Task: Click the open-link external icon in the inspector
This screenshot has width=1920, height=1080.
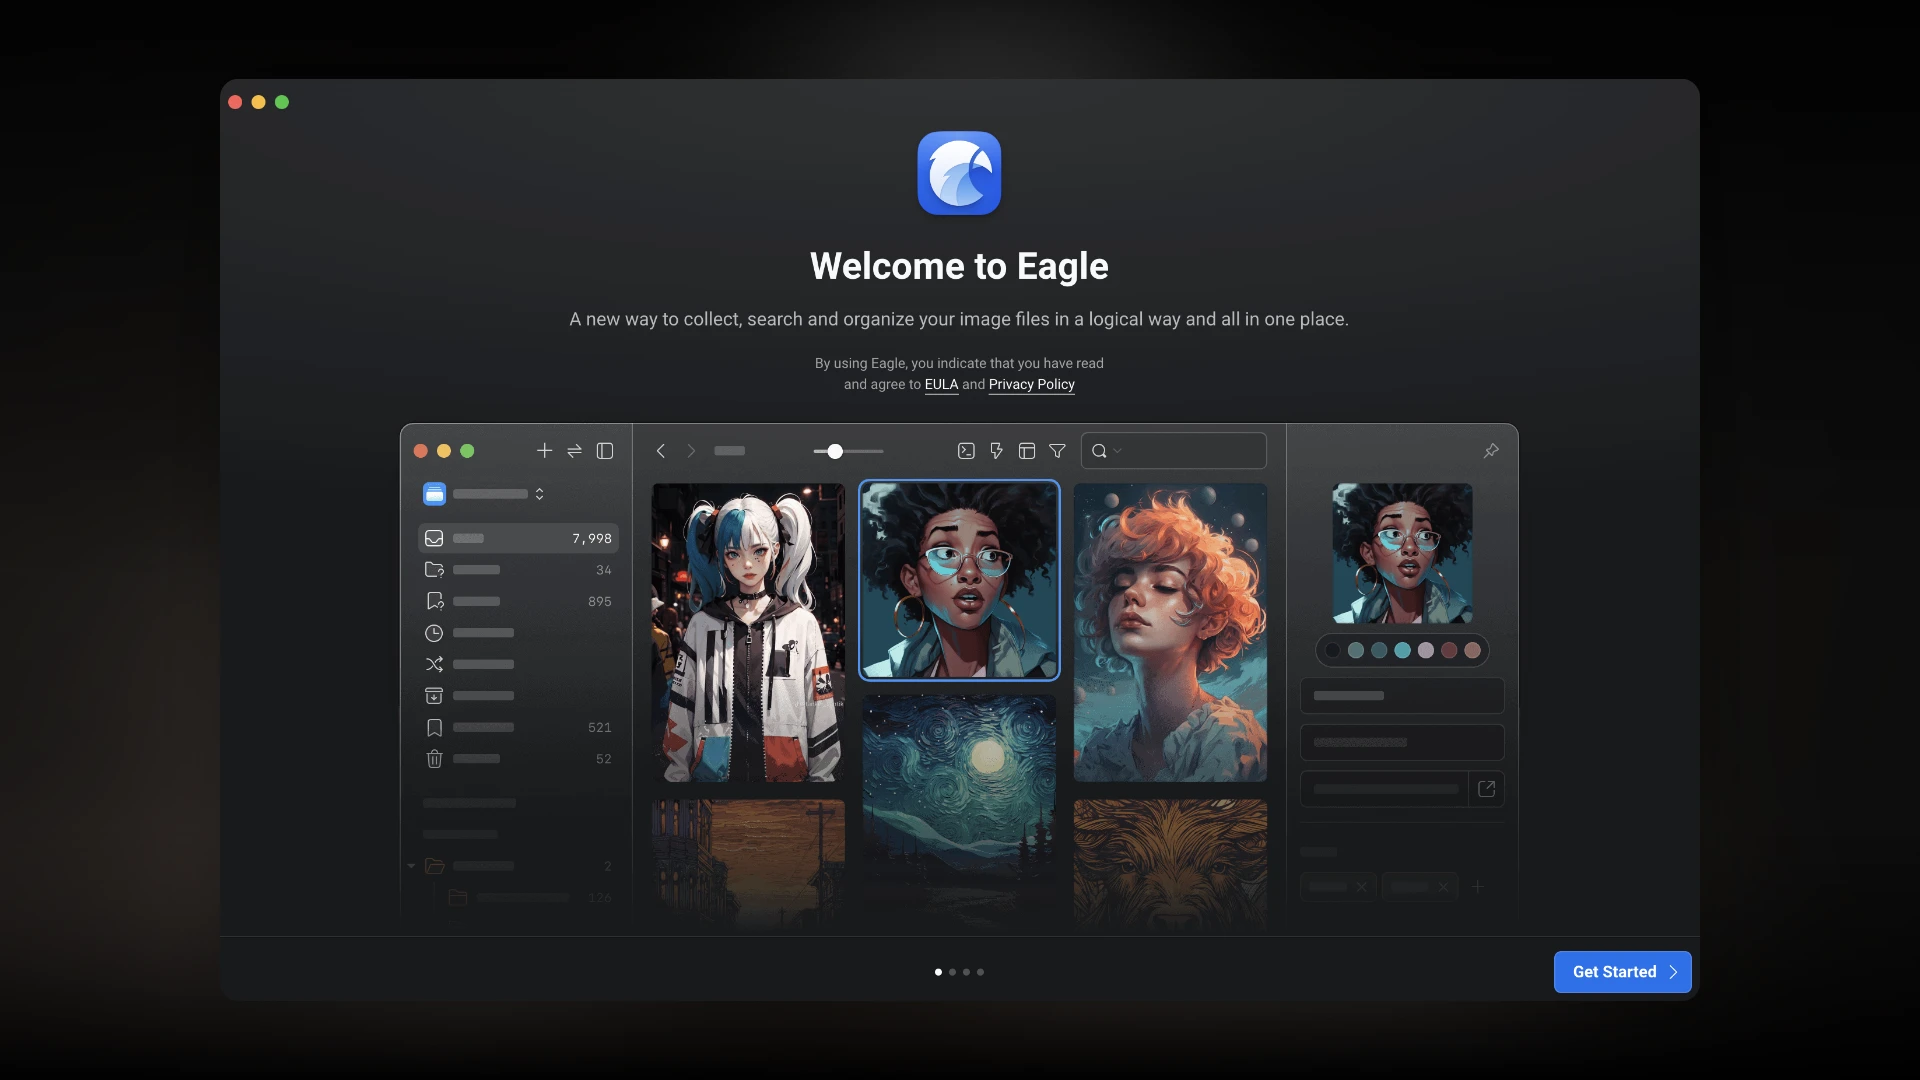Action: (x=1487, y=789)
